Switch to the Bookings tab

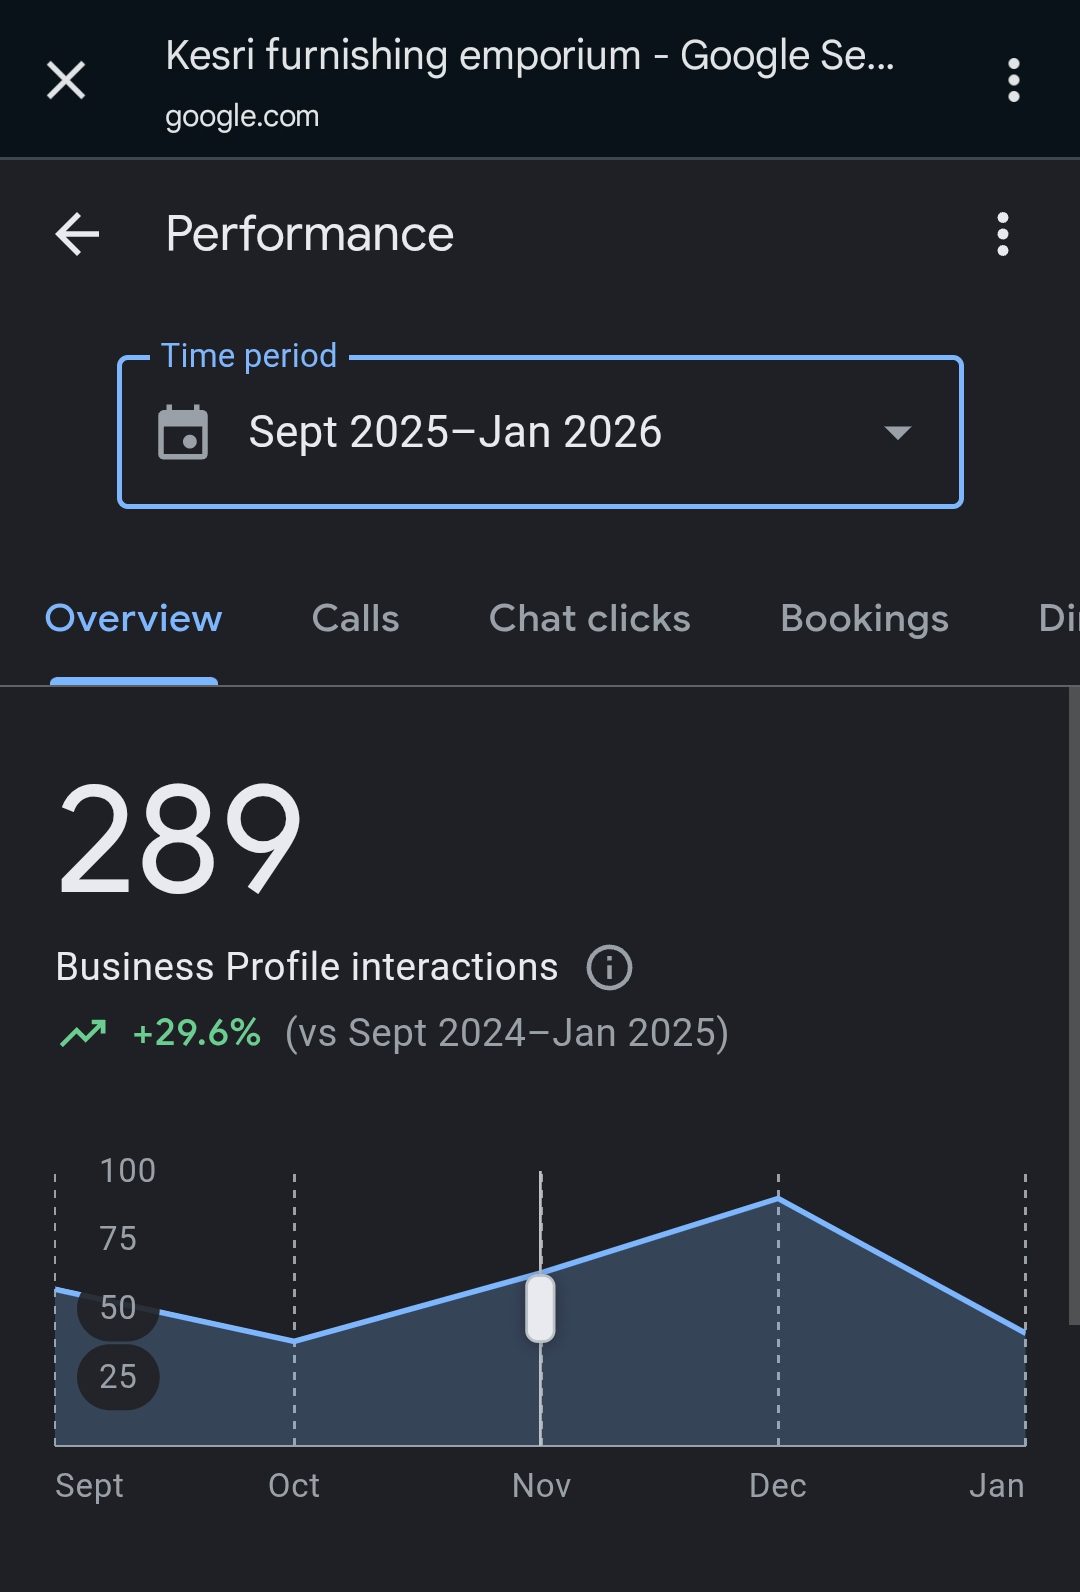864,619
